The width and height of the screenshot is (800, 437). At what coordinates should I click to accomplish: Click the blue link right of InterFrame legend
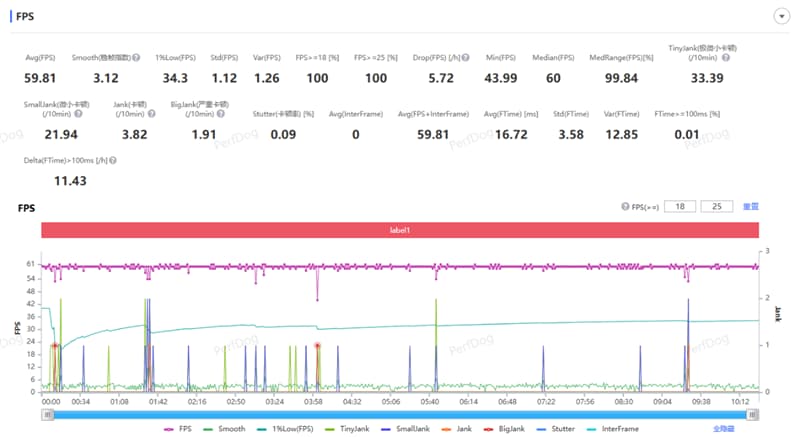[x=723, y=429]
